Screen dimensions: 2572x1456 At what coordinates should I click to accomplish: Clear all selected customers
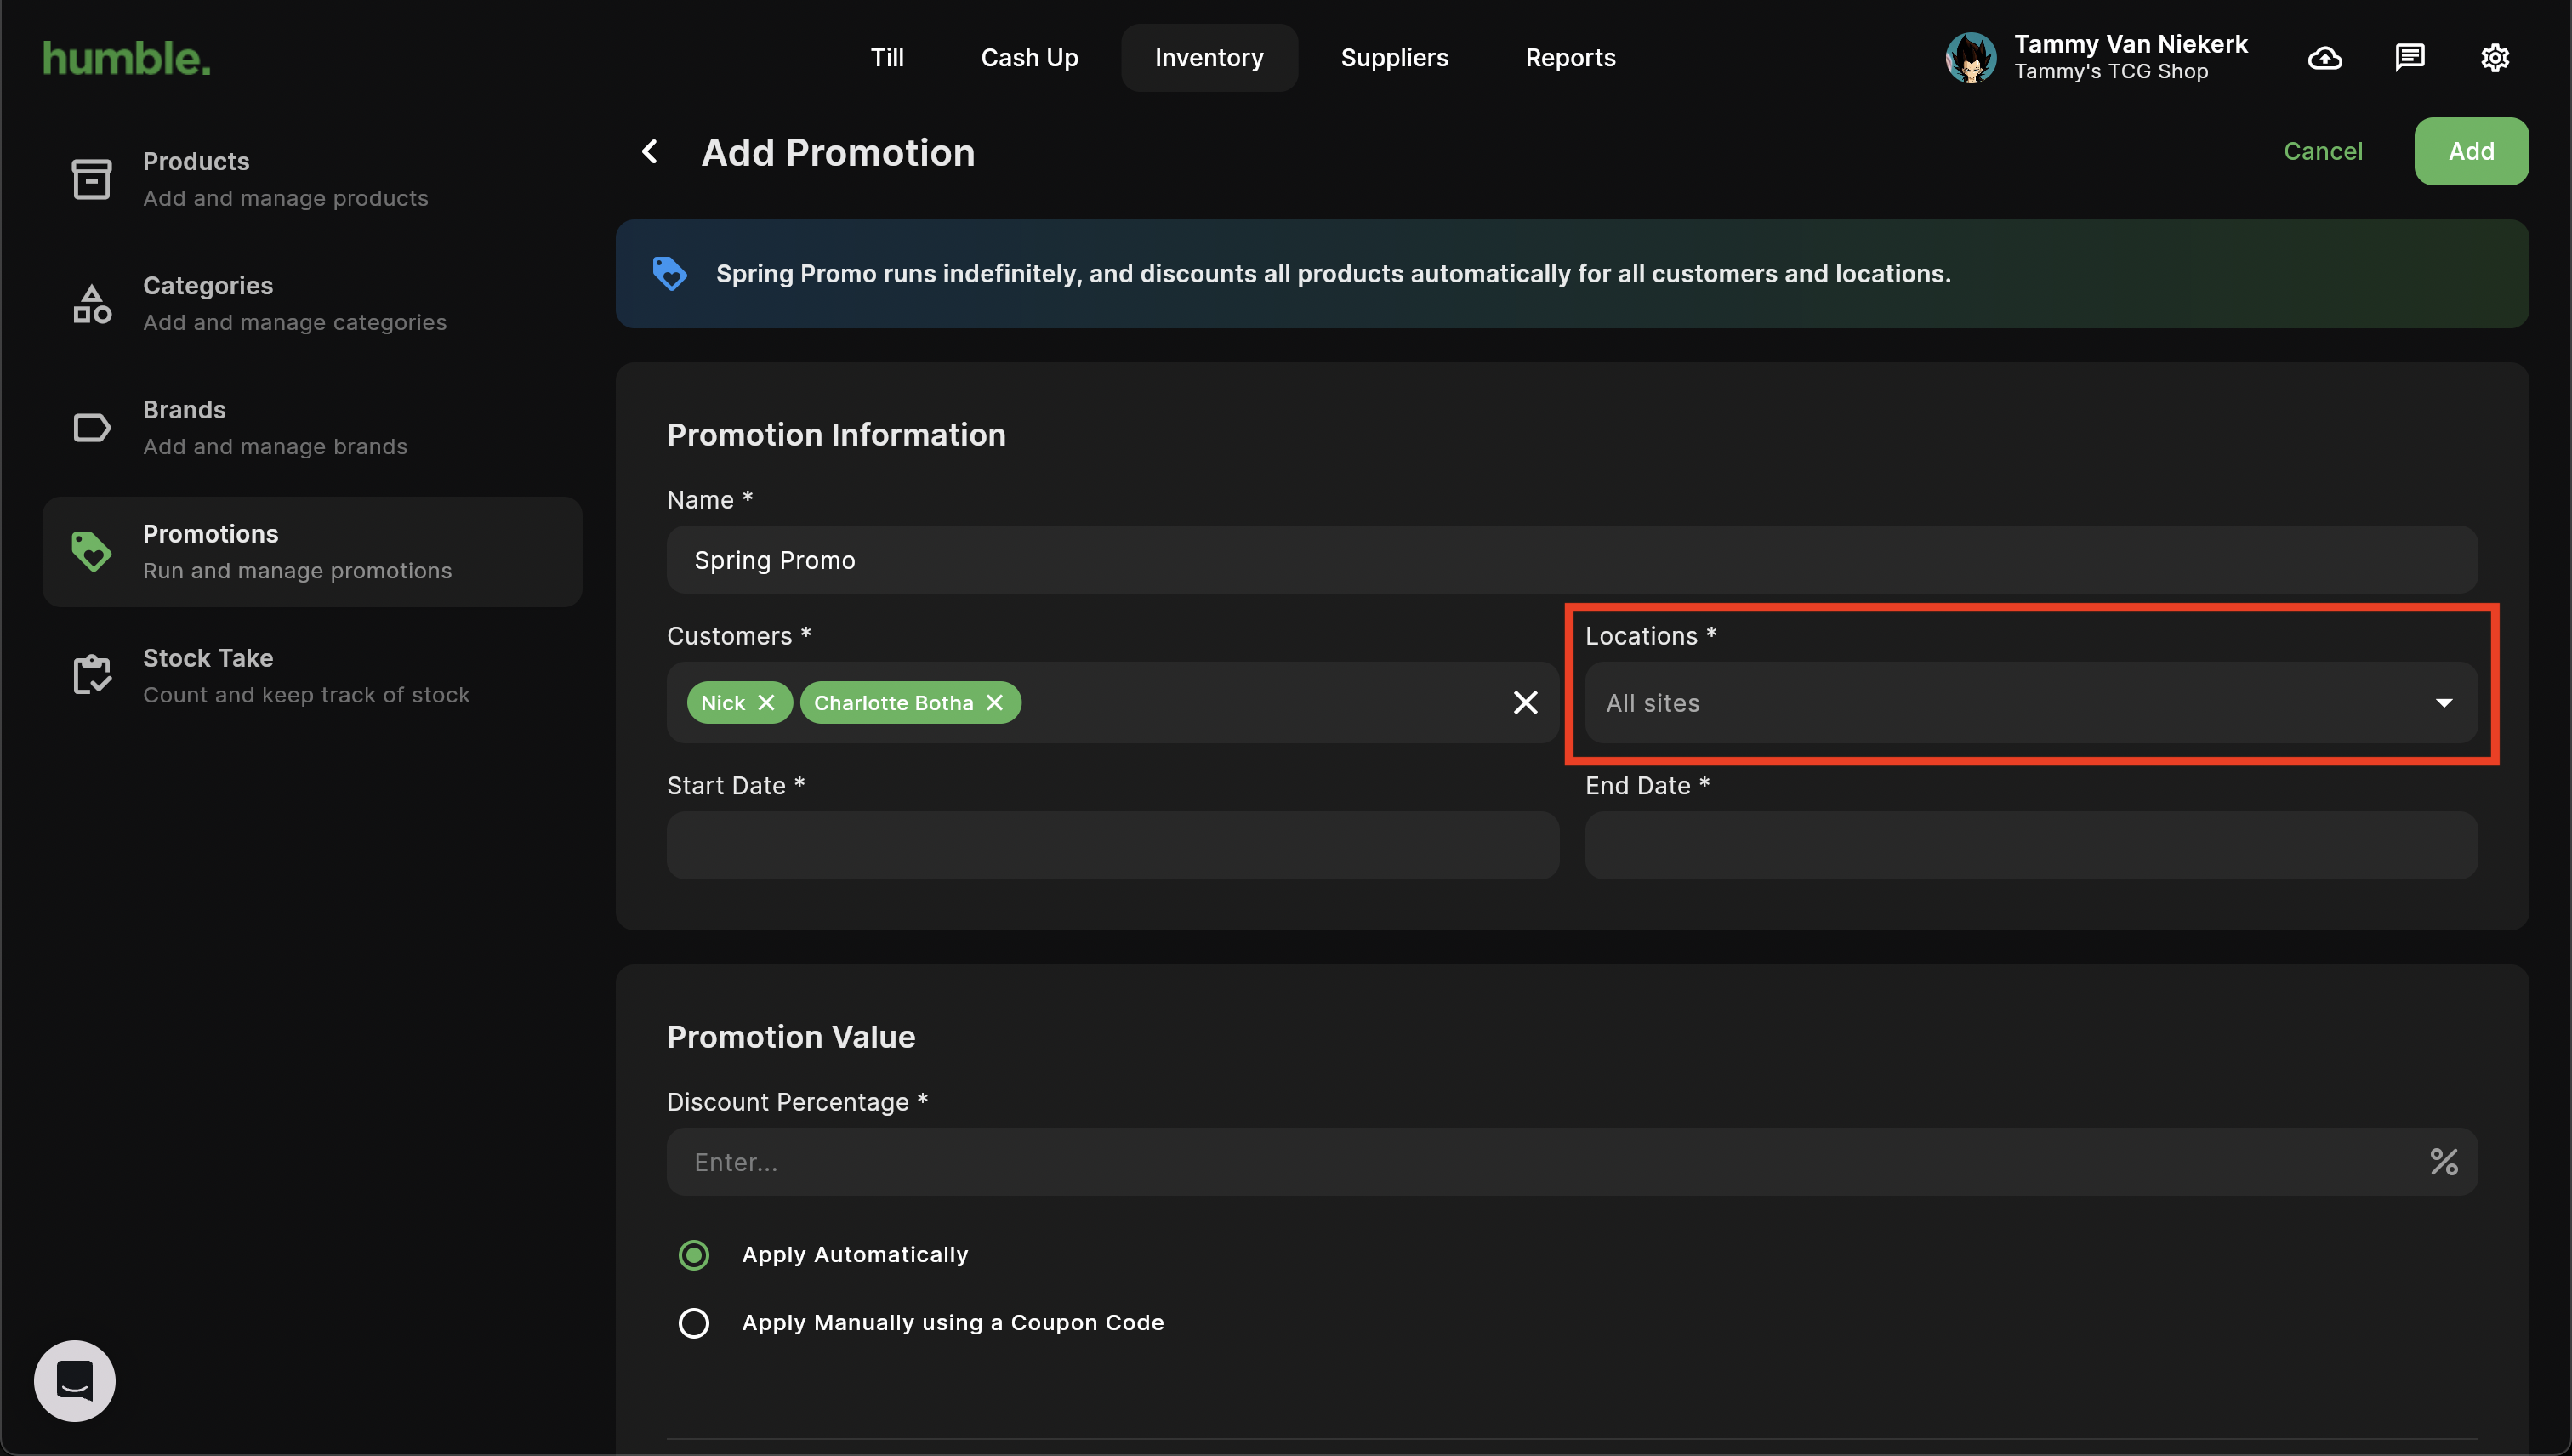click(1525, 703)
